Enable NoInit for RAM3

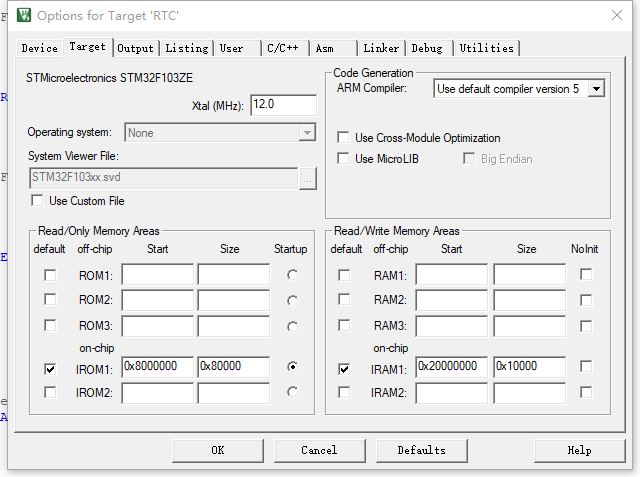click(x=586, y=326)
